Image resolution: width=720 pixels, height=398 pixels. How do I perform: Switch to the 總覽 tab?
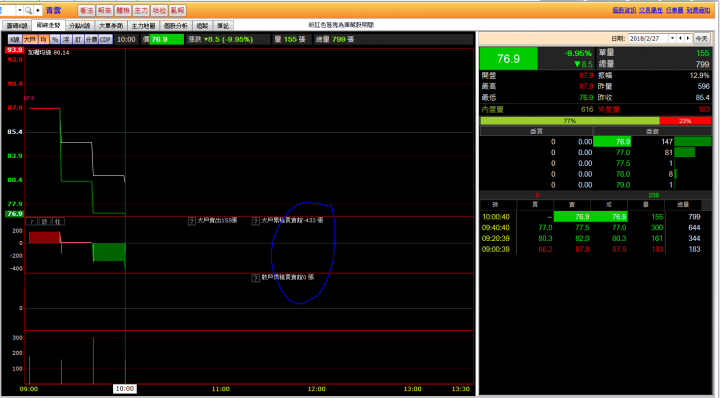pos(202,26)
